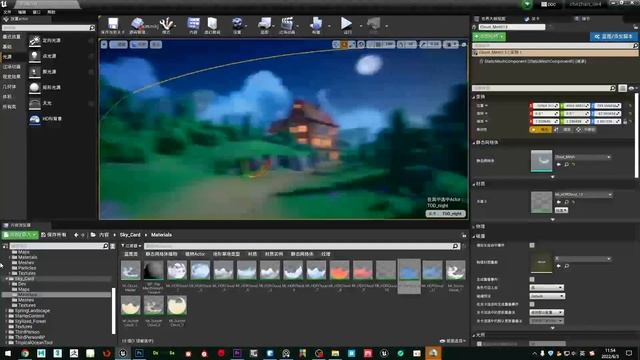The image size is (640, 360).
Task: Open the viewport options dropdown arrow
Action: pos(104,44)
